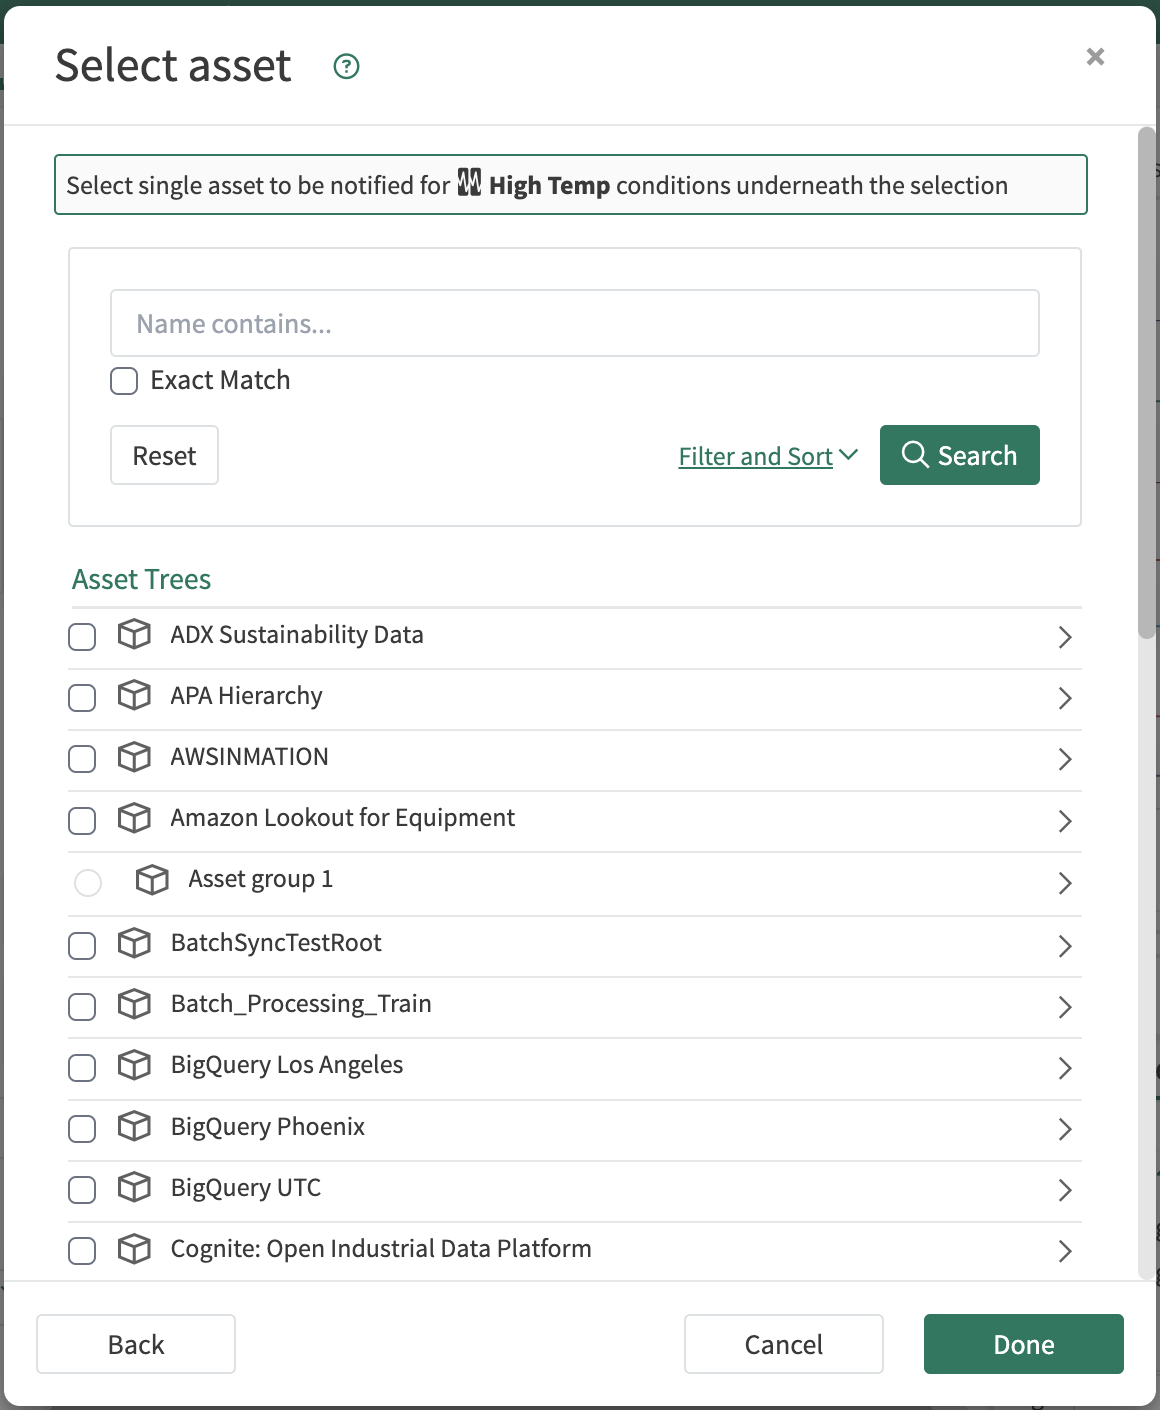Expand the Filter and Sort options

[767, 456]
